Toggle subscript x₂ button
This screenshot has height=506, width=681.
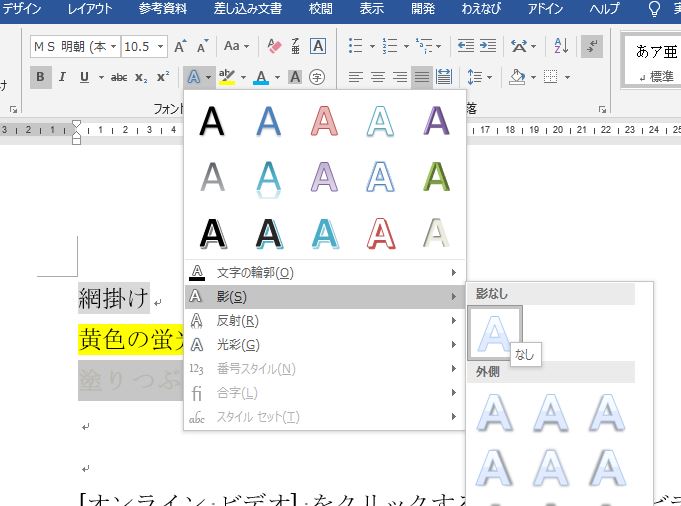point(141,77)
